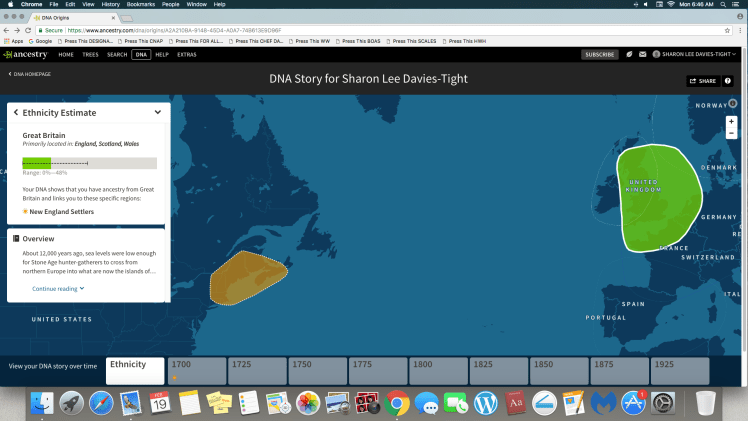Open the TREES navigation menu
The width and height of the screenshot is (748, 421).
[x=91, y=54]
